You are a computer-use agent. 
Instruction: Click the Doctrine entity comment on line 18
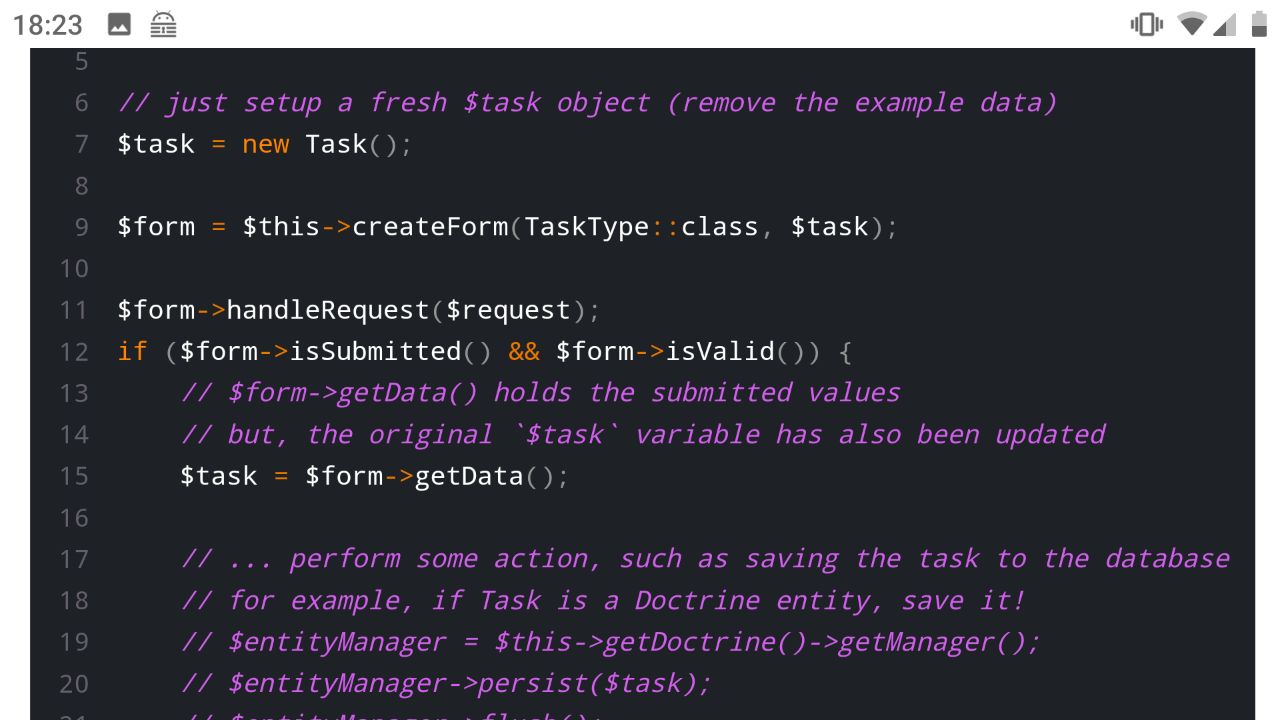[x=603, y=600]
